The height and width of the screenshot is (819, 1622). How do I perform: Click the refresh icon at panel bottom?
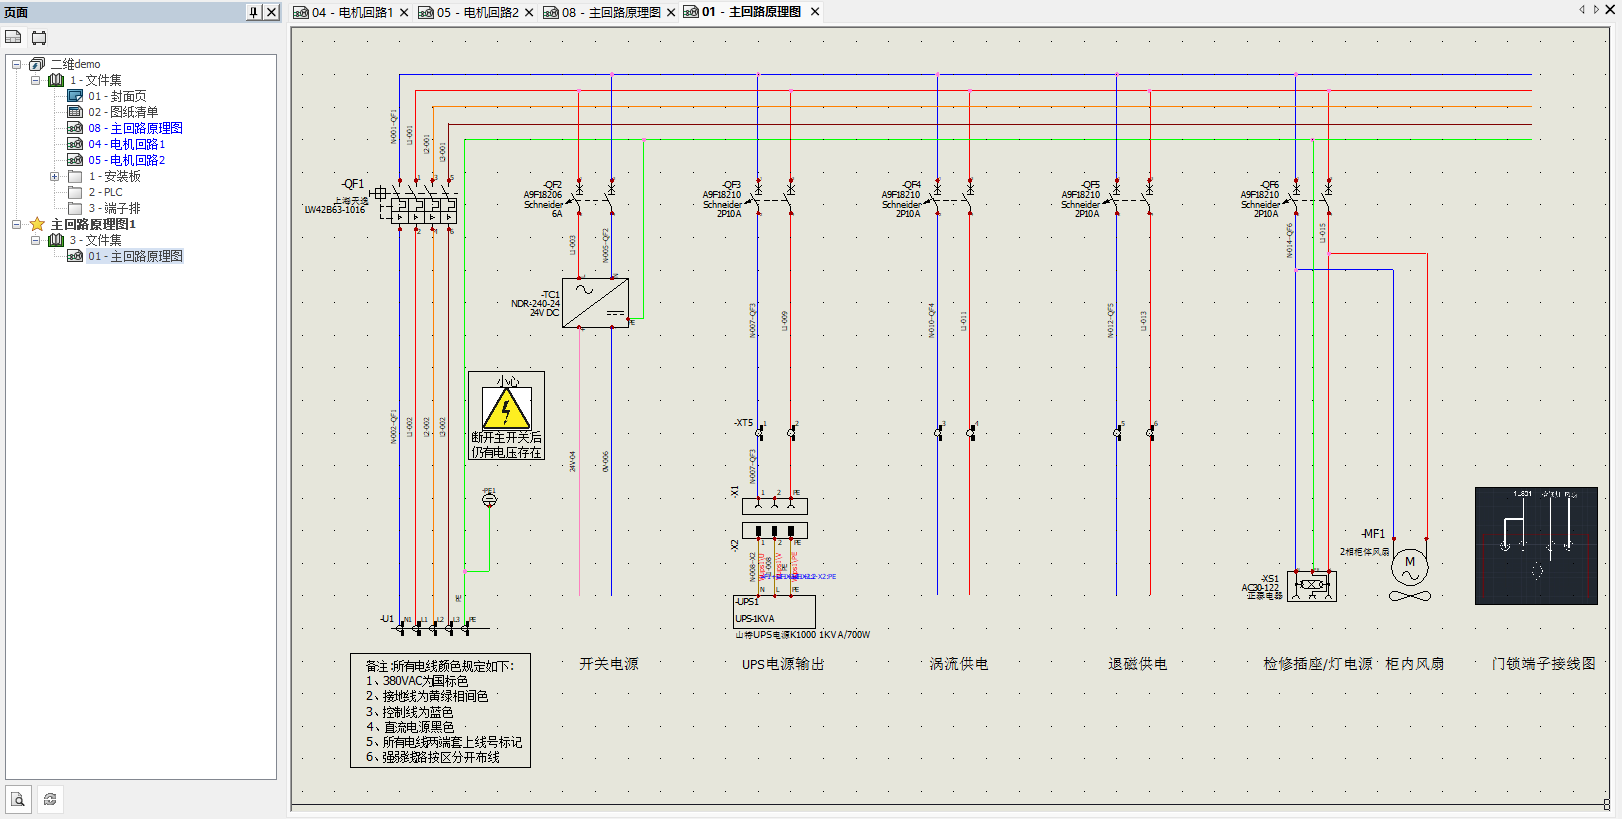(50, 799)
